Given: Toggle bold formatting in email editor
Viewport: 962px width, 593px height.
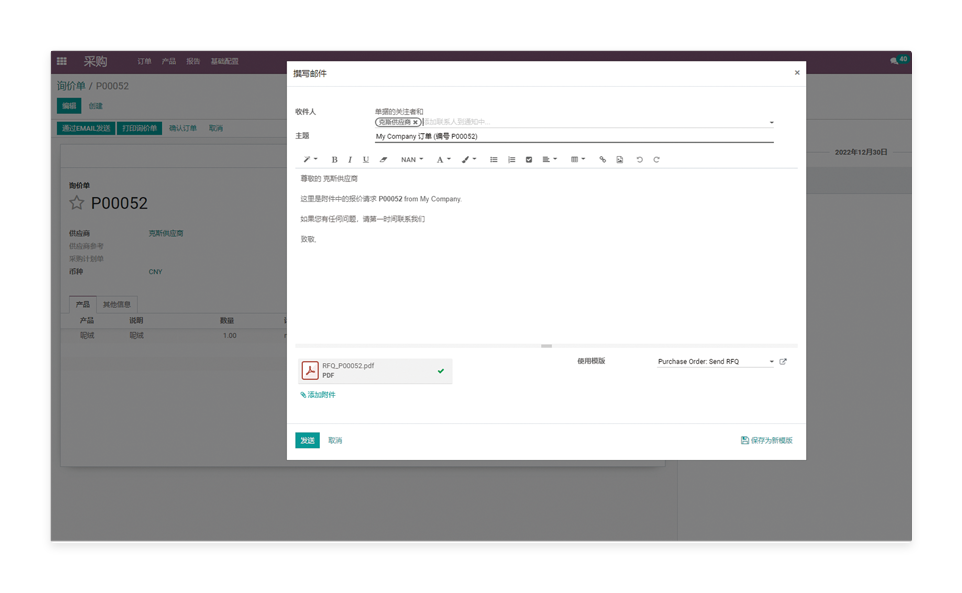Looking at the screenshot, I should (x=334, y=160).
